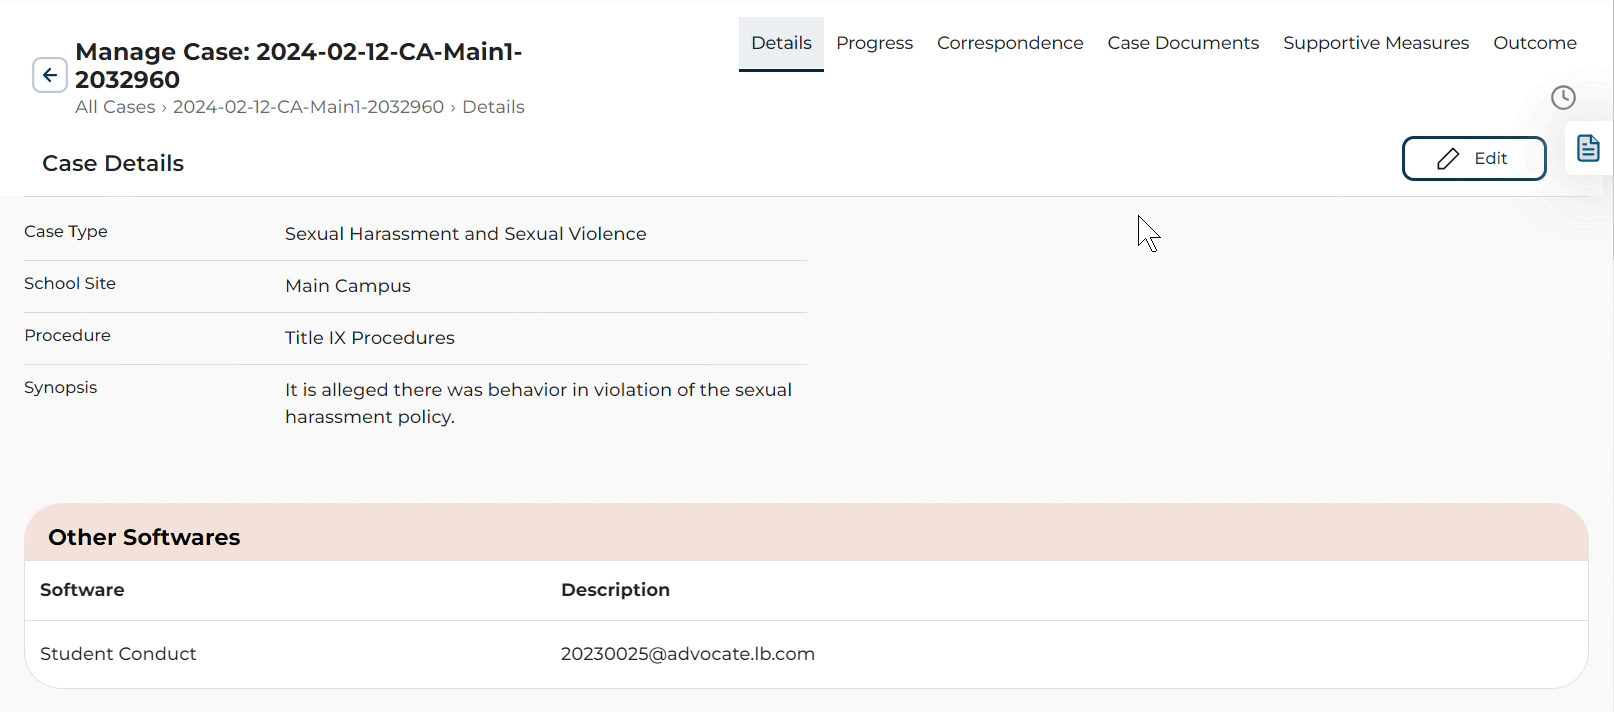Click the advocate.lb.com email description

point(687,654)
